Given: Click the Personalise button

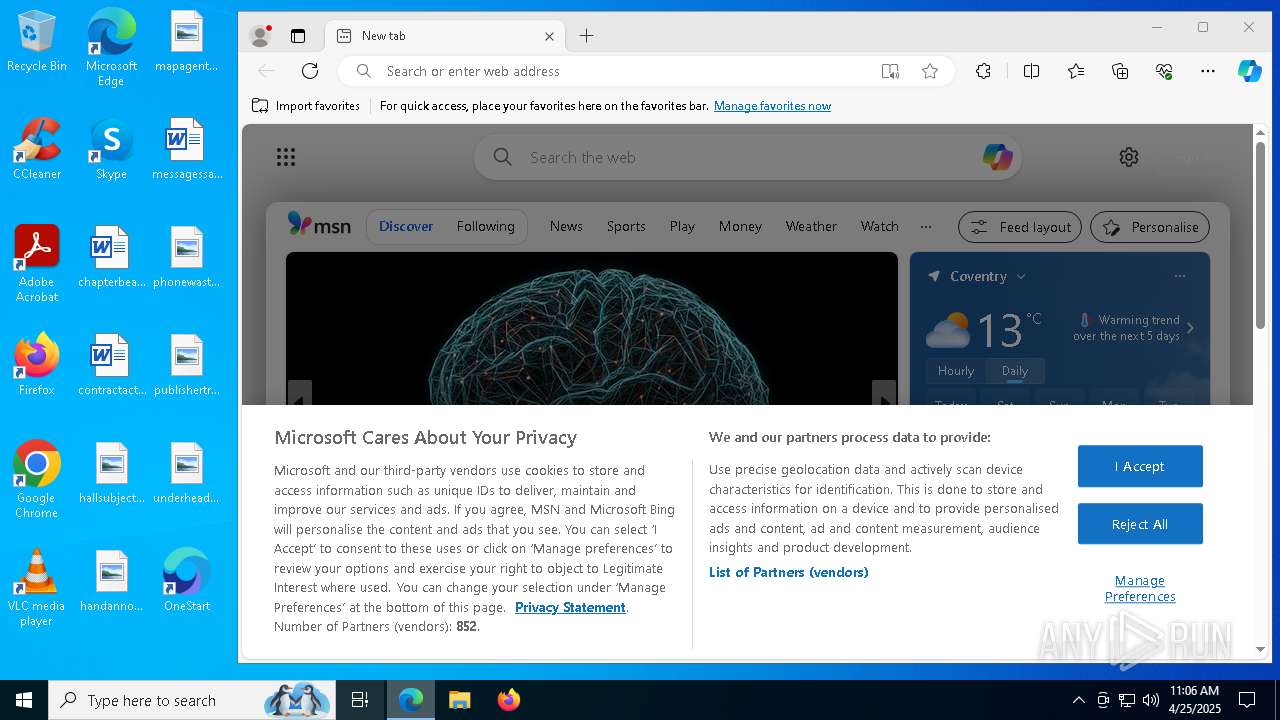Looking at the screenshot, I should pos(1150,227).
